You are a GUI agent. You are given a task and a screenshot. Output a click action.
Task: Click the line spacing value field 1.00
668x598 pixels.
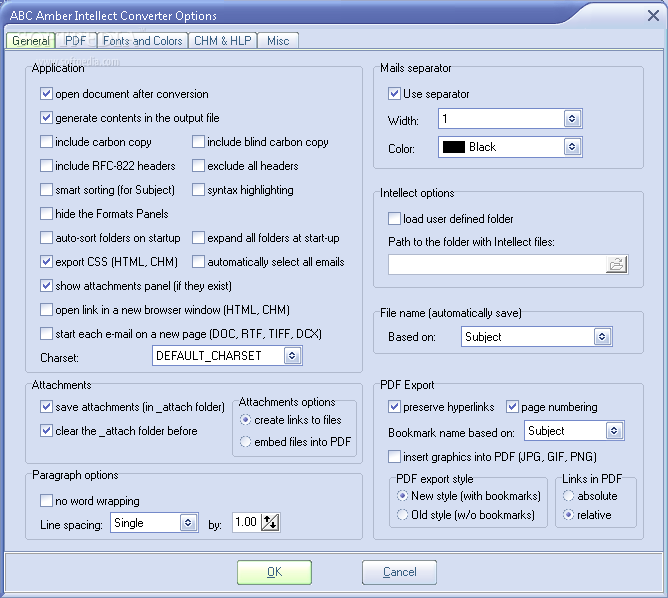[246, 522]
